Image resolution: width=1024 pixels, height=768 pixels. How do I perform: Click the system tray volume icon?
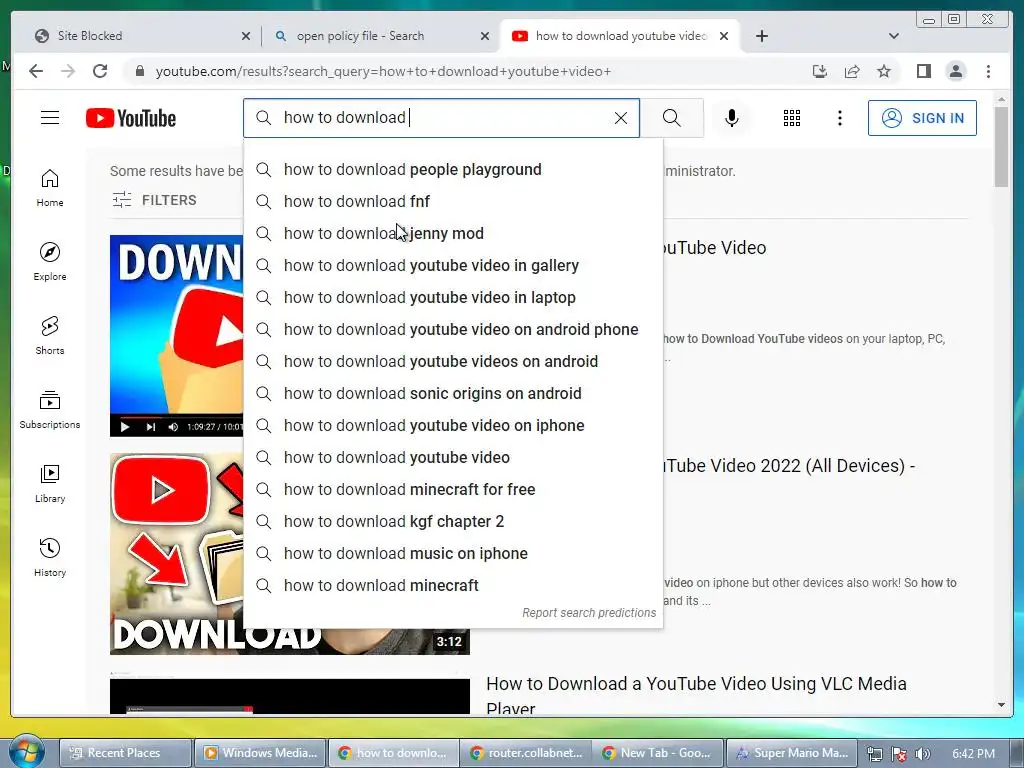coord(922,754)
